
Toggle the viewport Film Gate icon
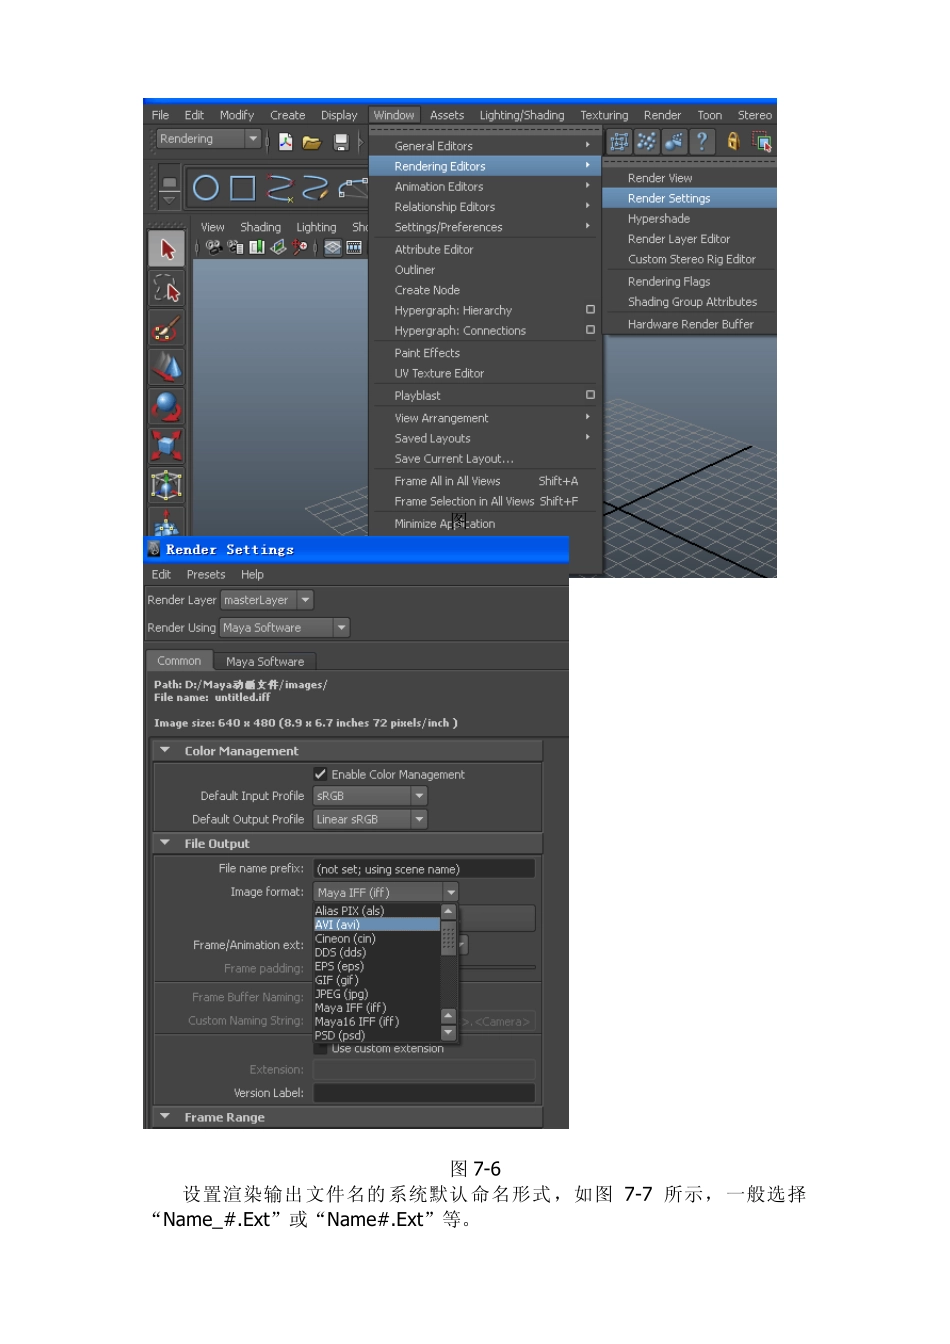pyautogui.click(x=354, y=247)
